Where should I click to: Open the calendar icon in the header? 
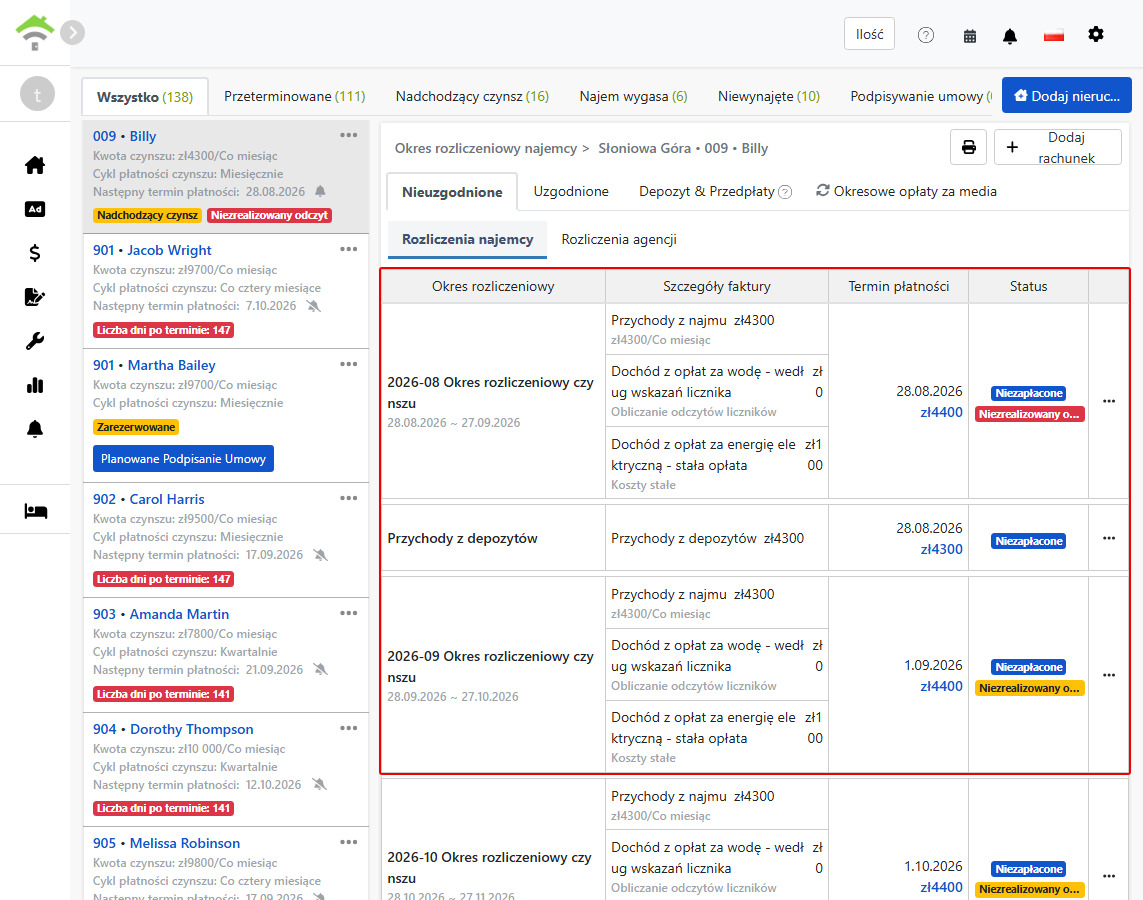pos(970,36)
